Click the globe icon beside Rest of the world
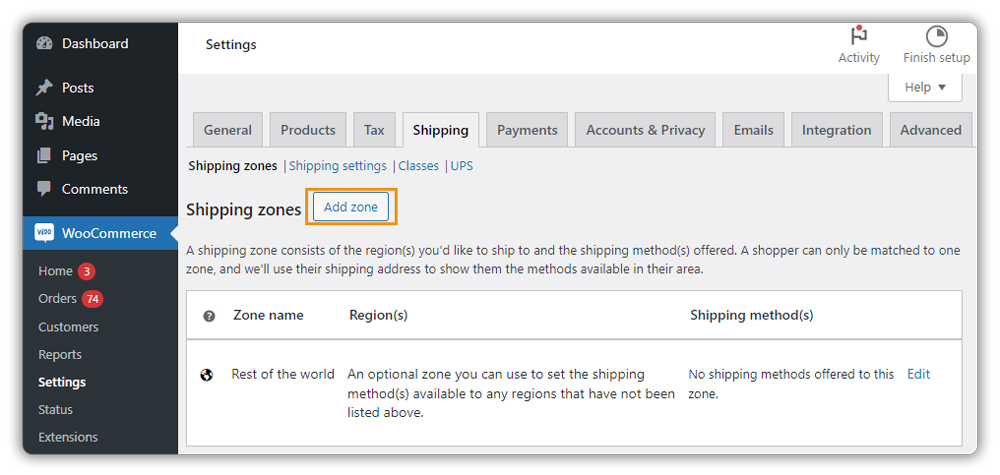The image size is (1000, 475). [206, 375]
